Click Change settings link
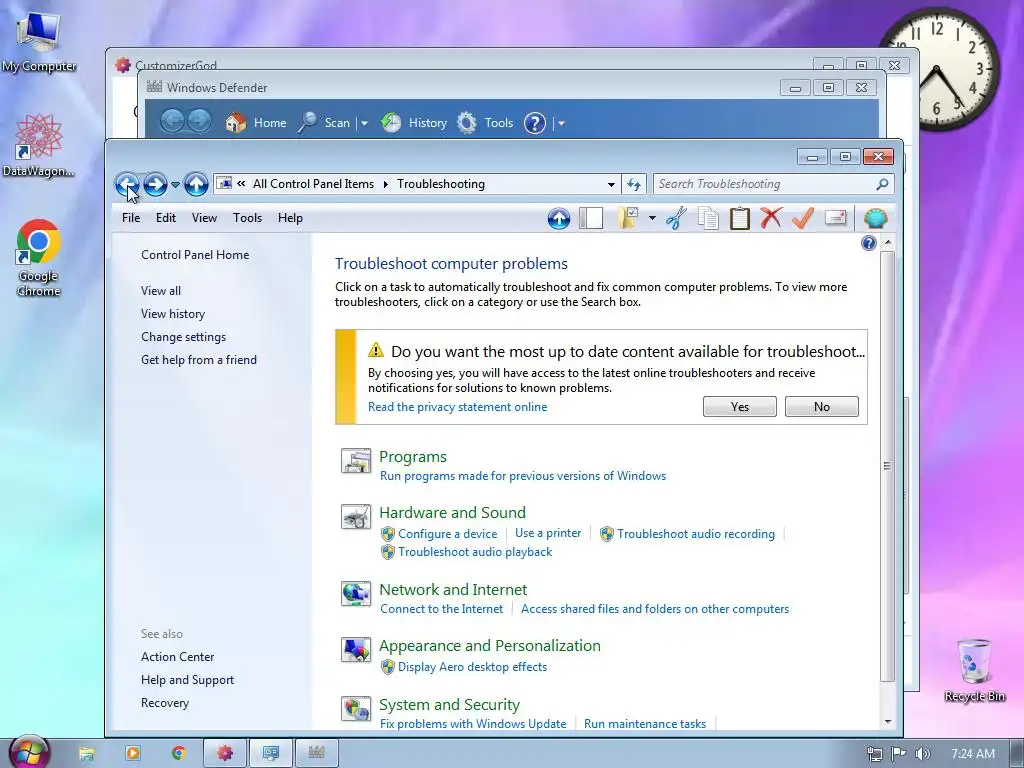The width and height of the screenshot is (1024, 768). click(184, 337)
